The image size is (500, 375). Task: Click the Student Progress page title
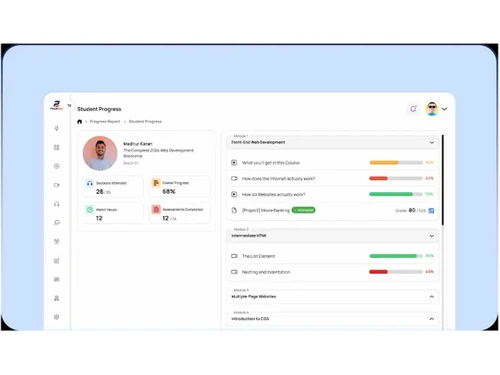click(x=99, y=109)
